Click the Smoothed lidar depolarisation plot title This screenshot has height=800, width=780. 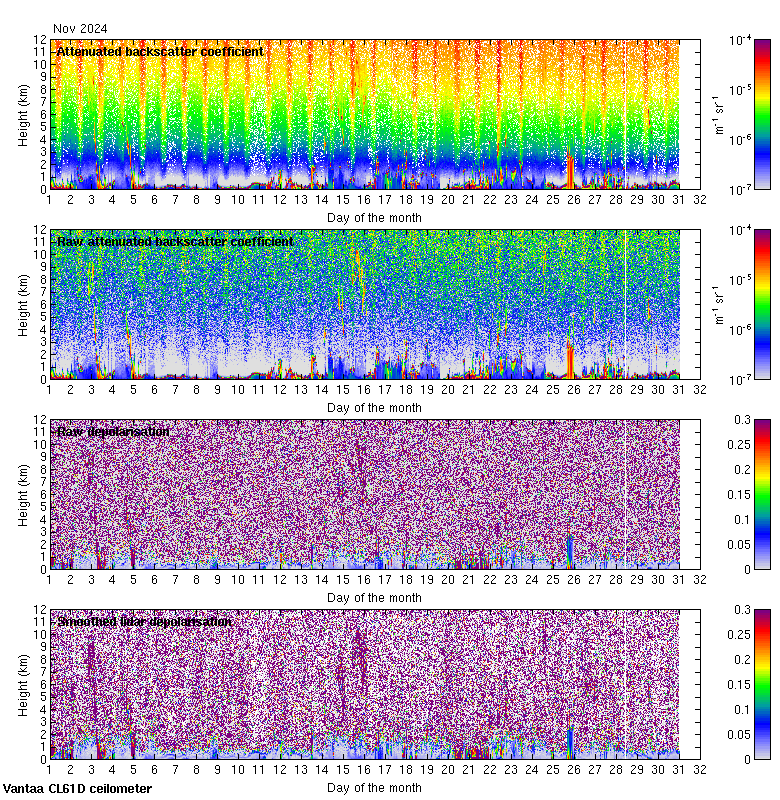coord(145,621)
